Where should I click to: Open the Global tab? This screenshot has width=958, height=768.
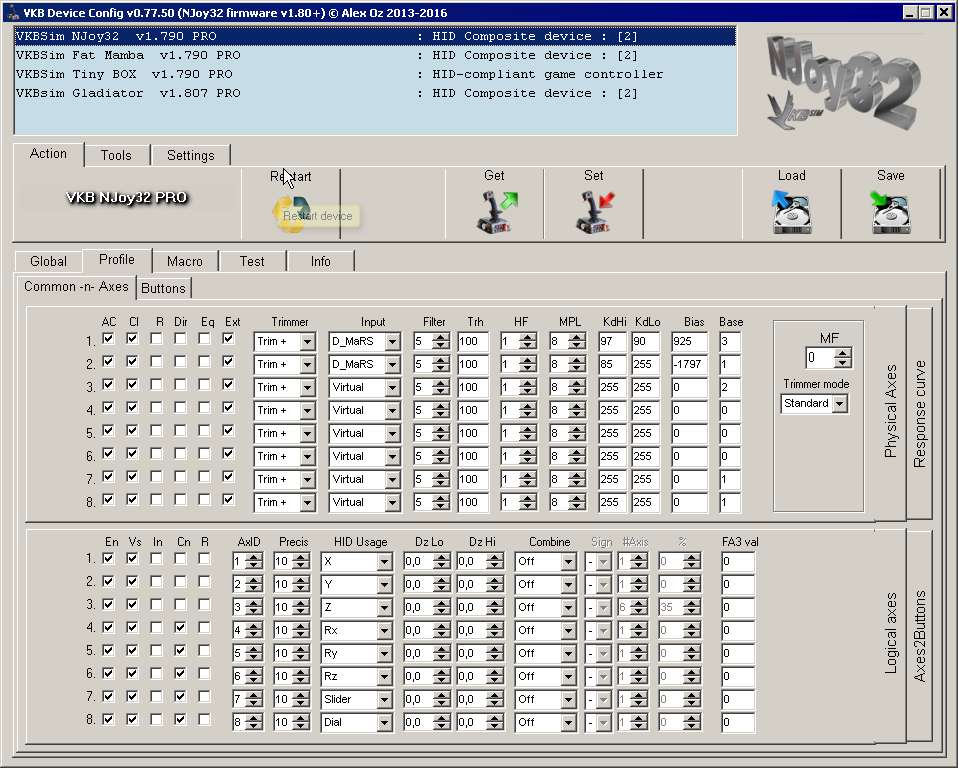coord(48,261)
